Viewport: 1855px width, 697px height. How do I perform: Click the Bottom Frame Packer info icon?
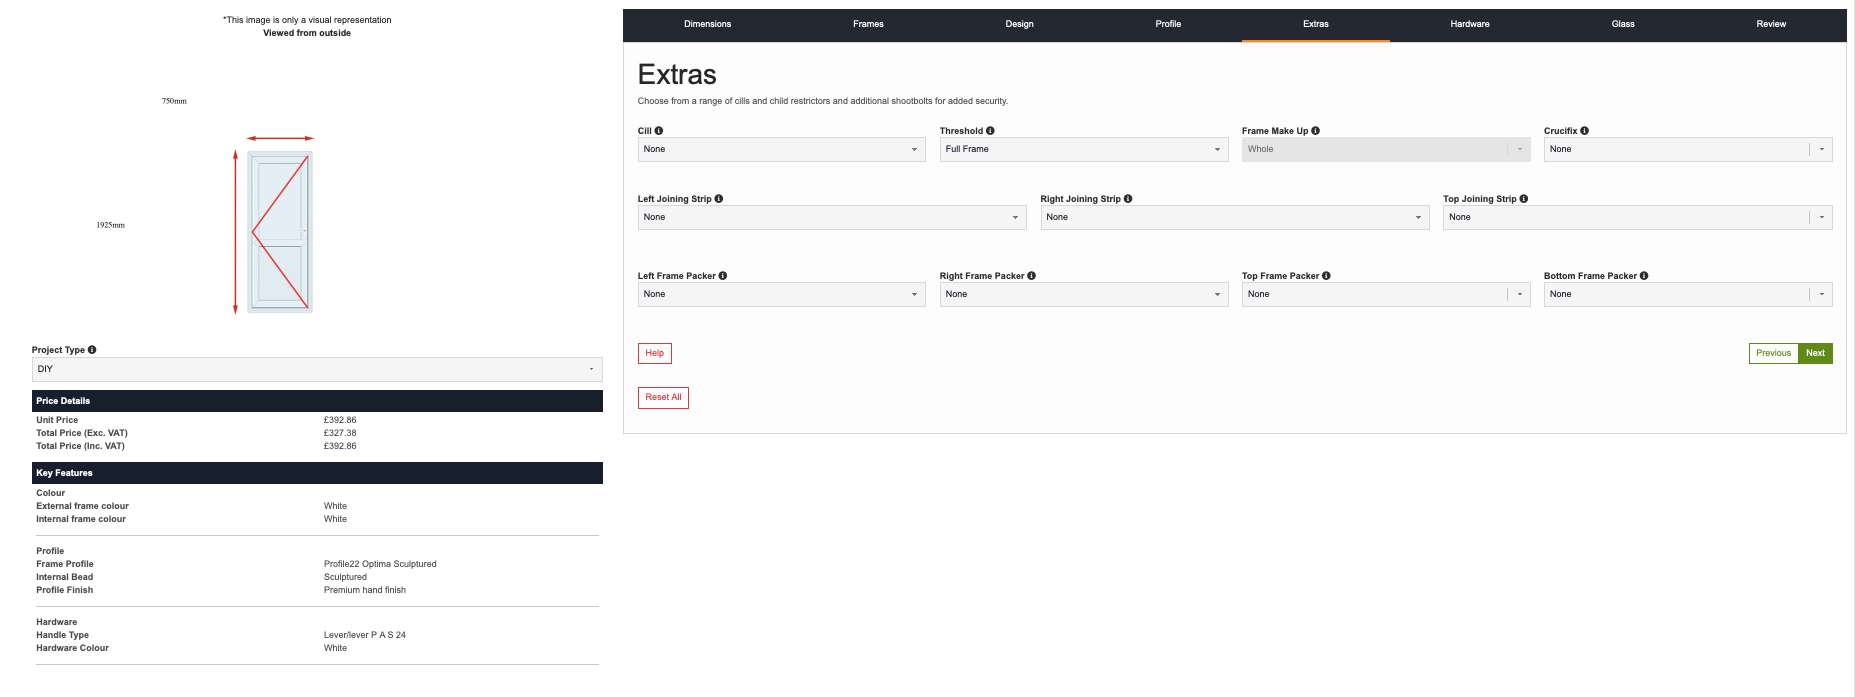click(1644, 276)
